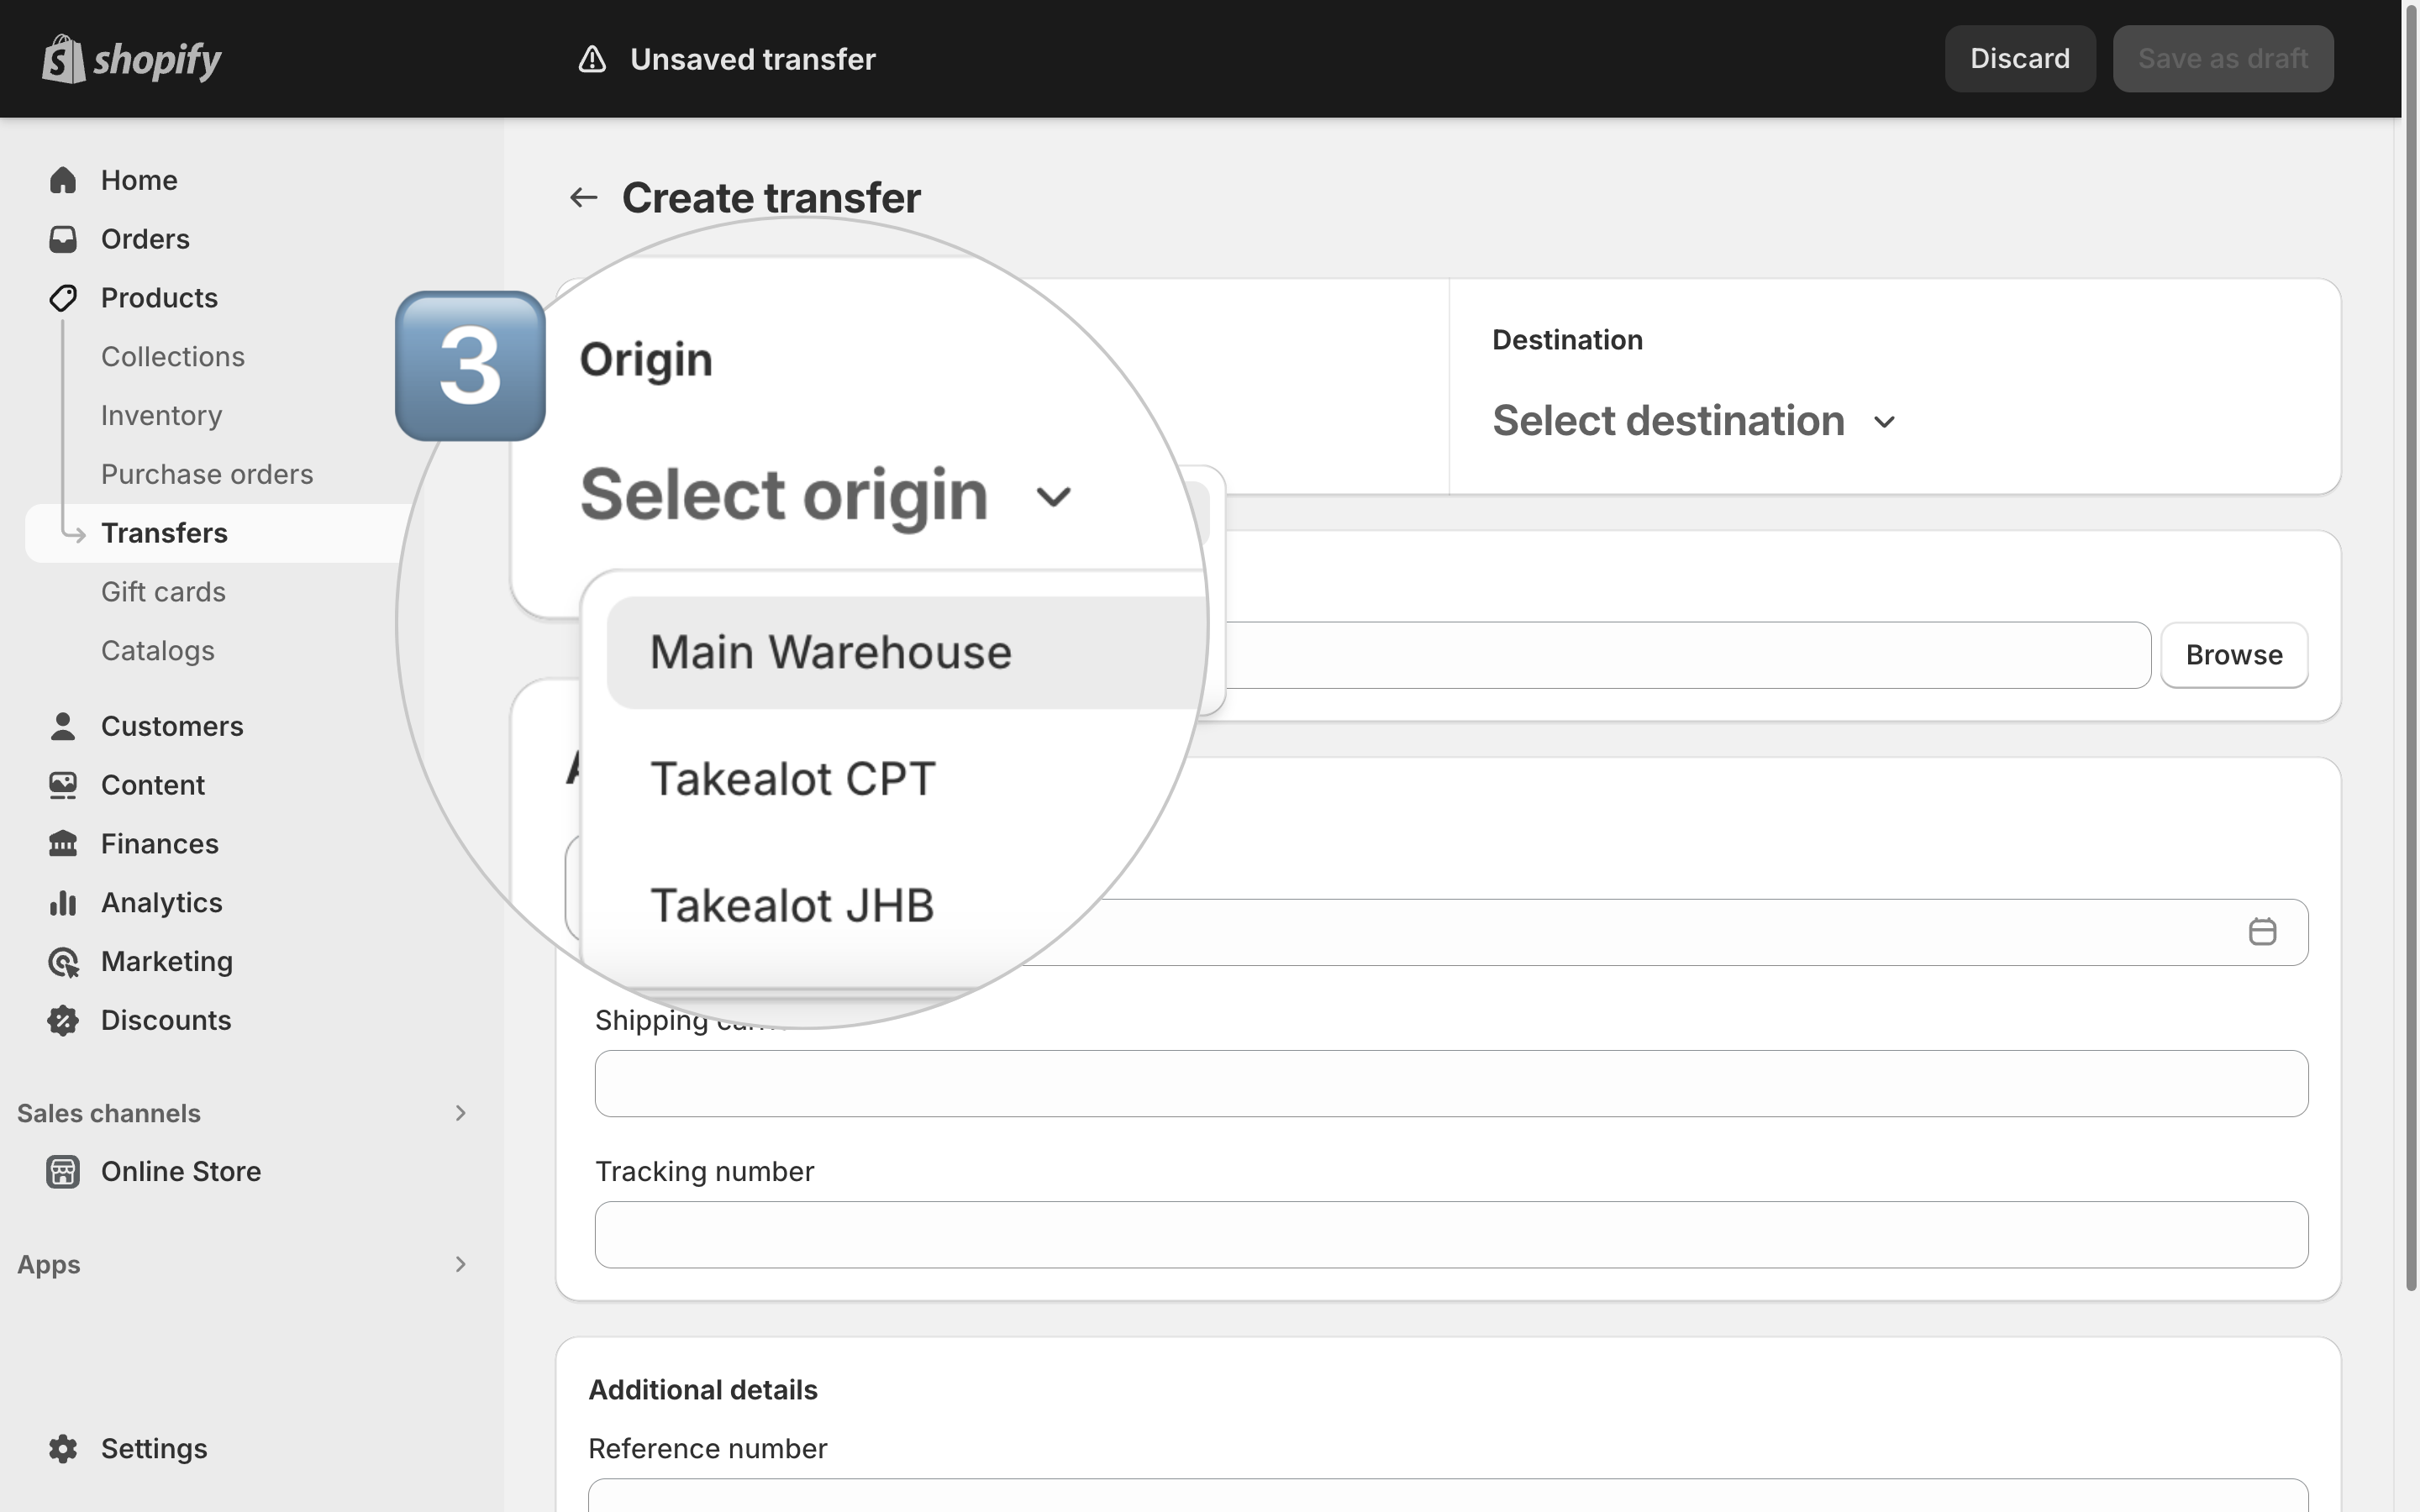Open Customers in the sidebar
This screenshot has height=1512, width=2420.
[x=172, y=726]
